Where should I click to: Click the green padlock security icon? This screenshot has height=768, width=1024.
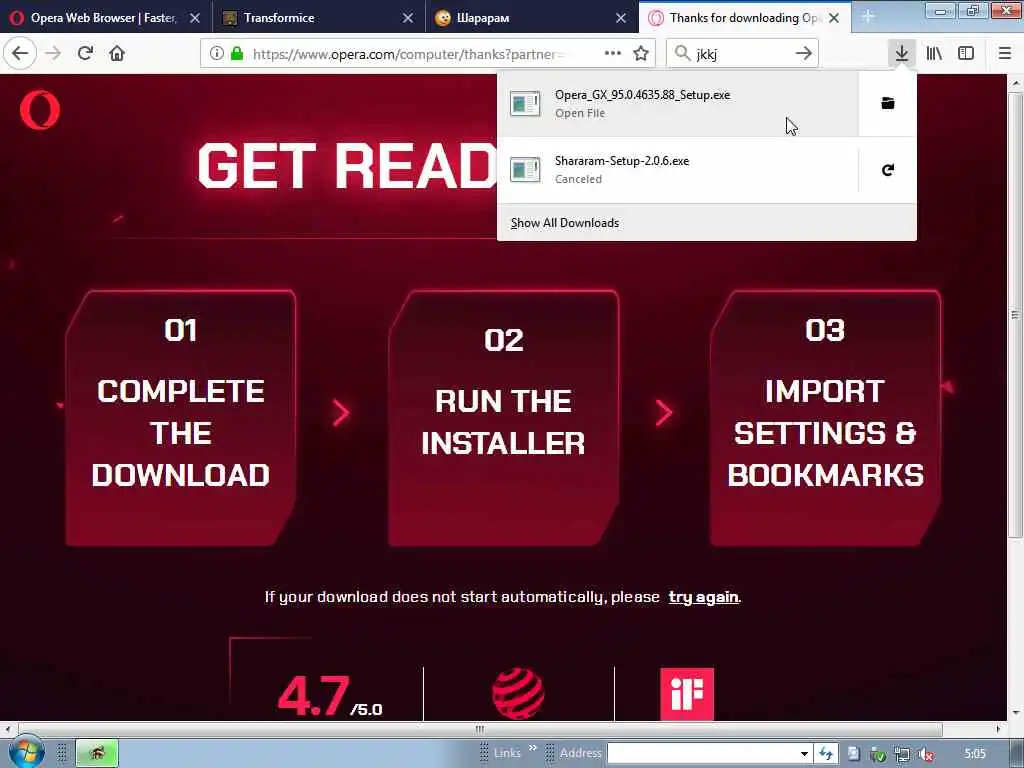coord(237,54)
